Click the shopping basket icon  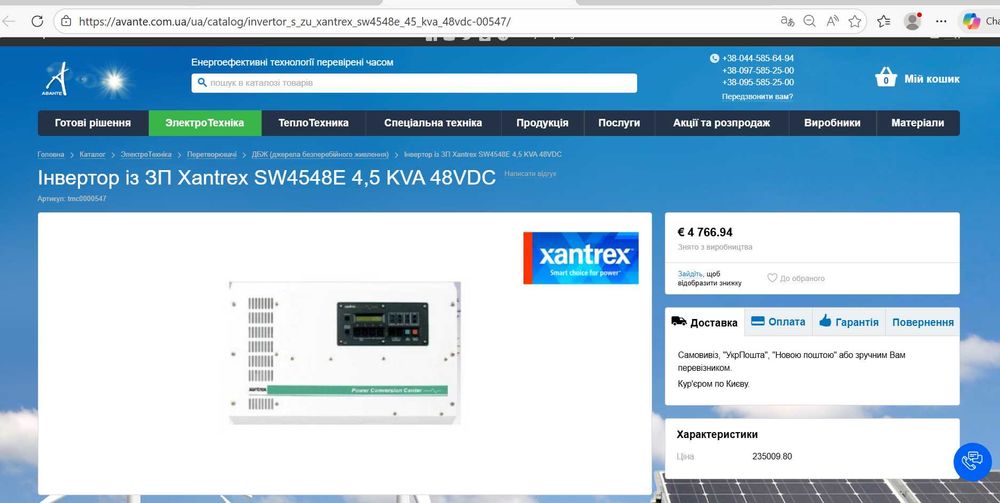886,77
